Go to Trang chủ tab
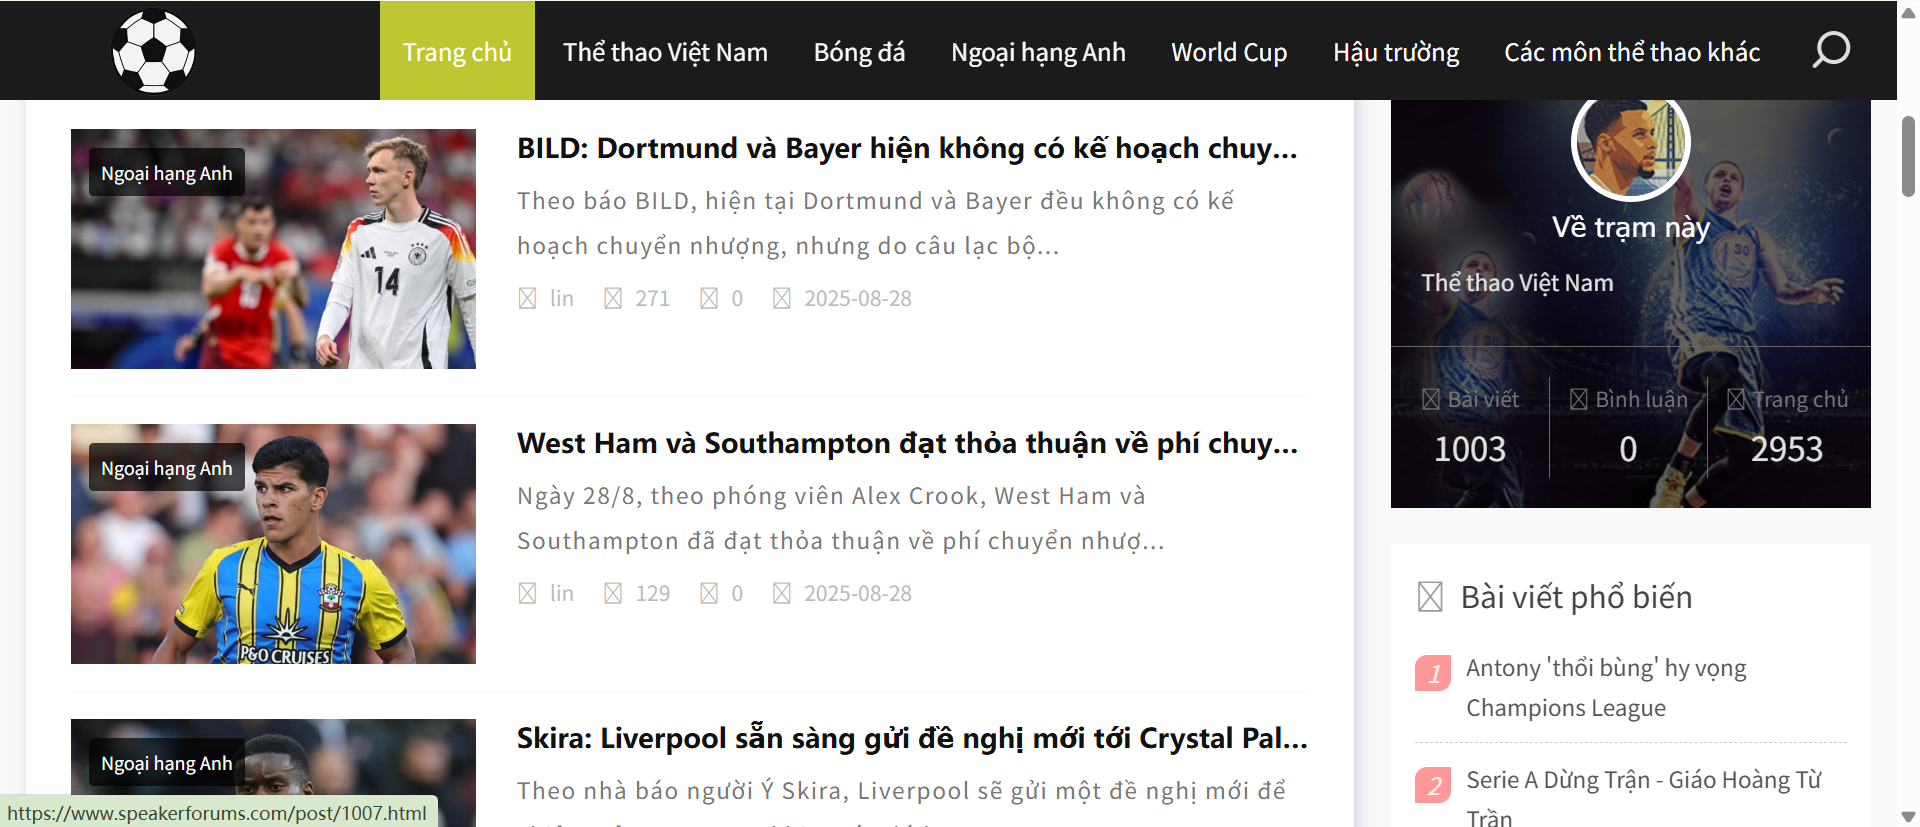The width and height of the screenshot is (1920, 827). pos(457,51)
